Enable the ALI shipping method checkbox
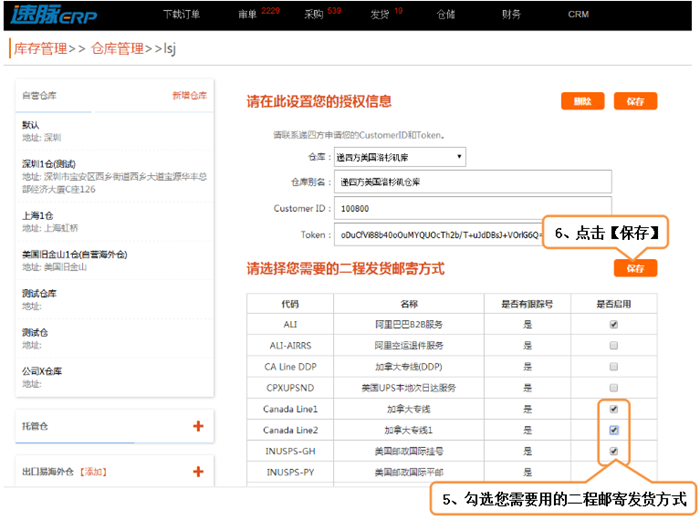This screenshot has height=520, width=700. pyautogui.click(x=613, y=324)
